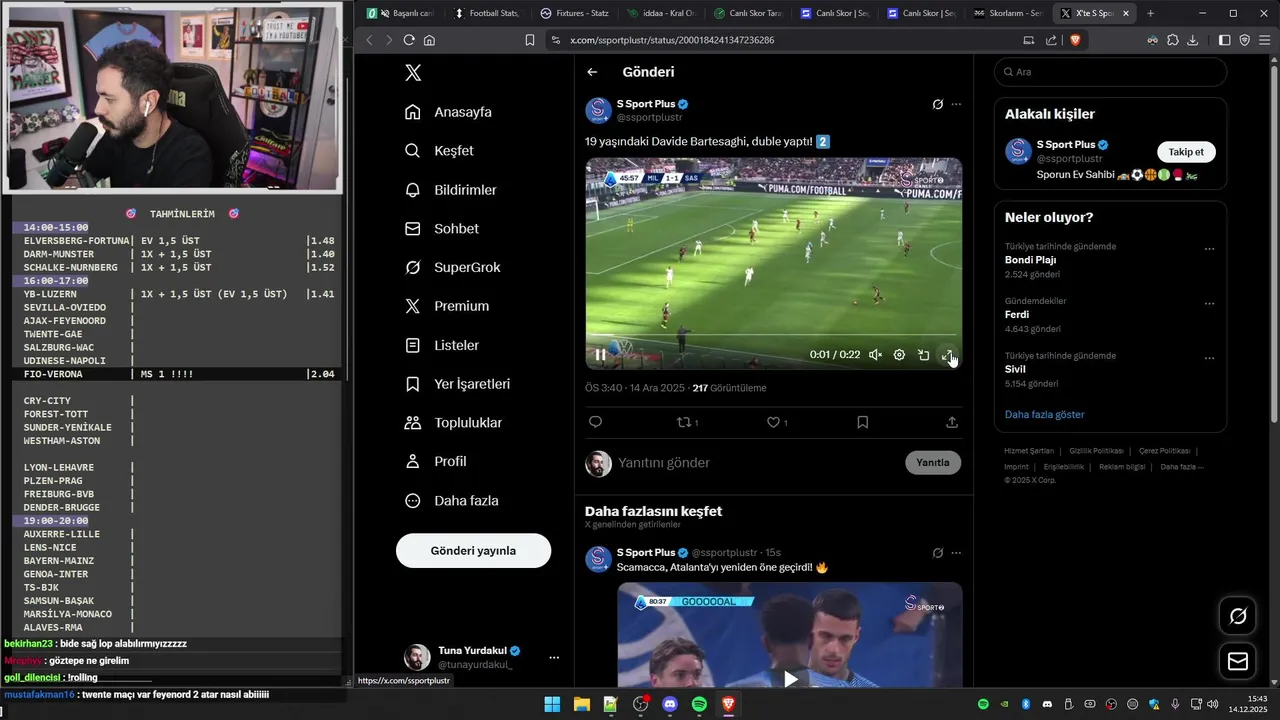
Task: Open Yer İşaretleri bookmarks
Action: pos(457,384)
